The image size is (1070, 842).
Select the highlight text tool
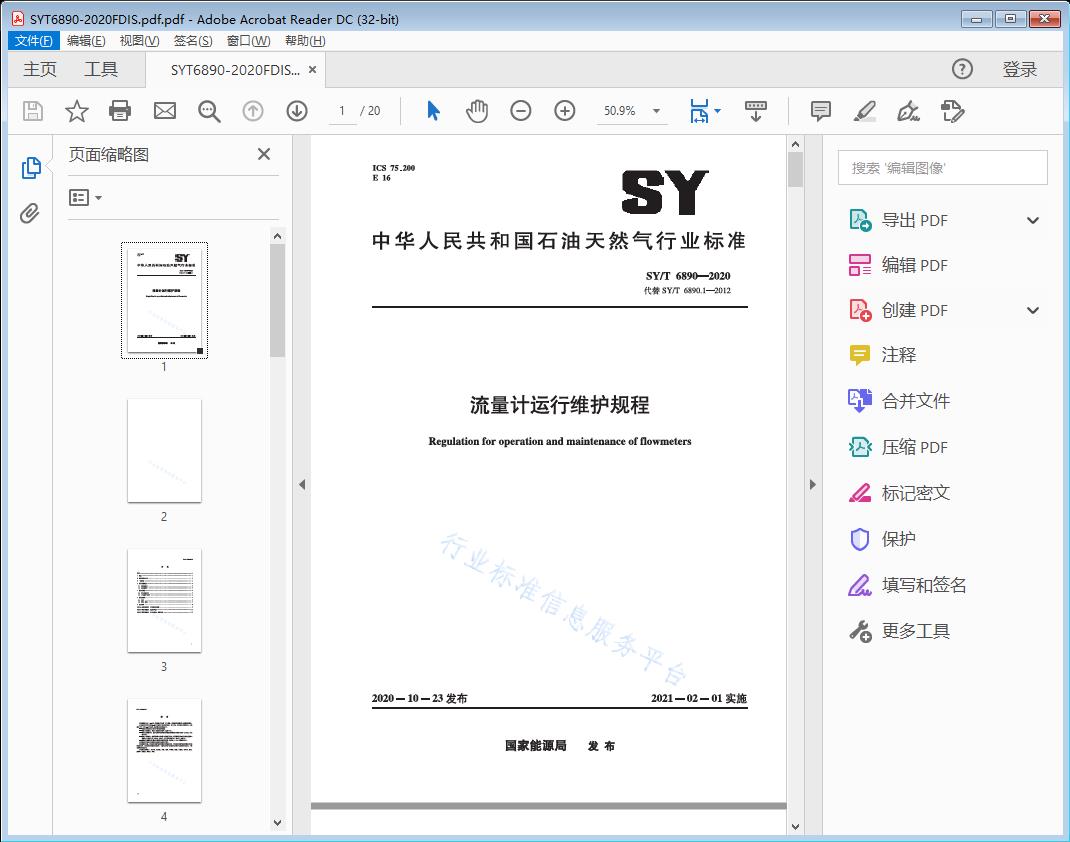(x=866, y=111)
